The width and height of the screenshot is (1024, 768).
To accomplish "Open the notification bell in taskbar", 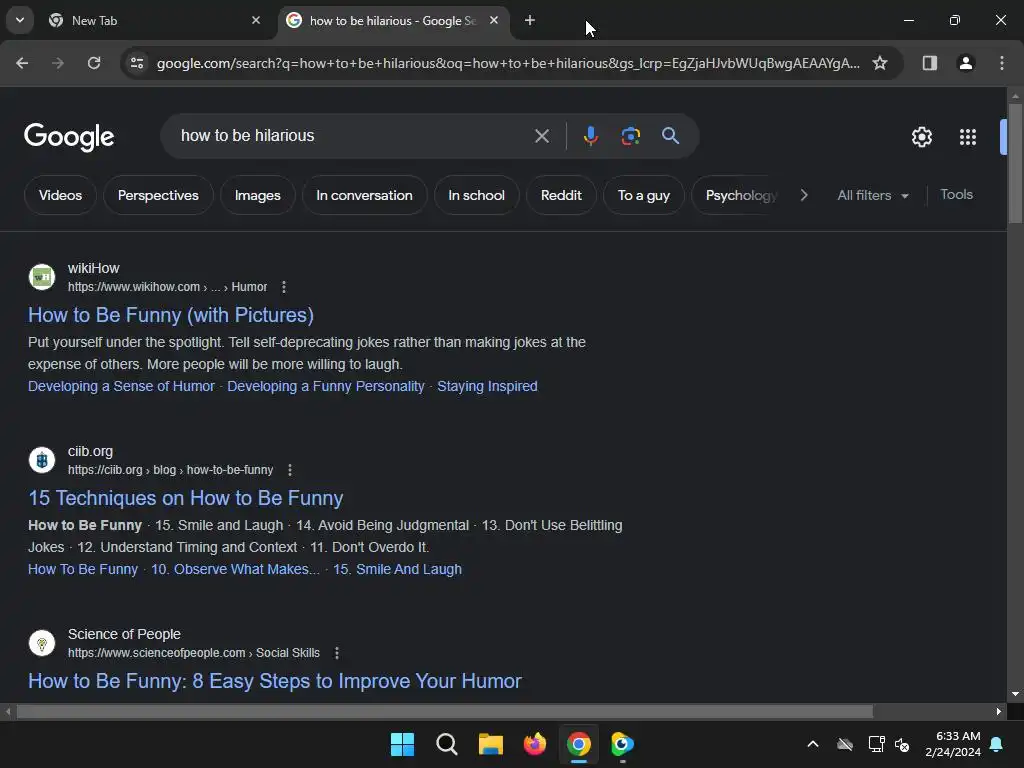I will (x=996, y=744).
